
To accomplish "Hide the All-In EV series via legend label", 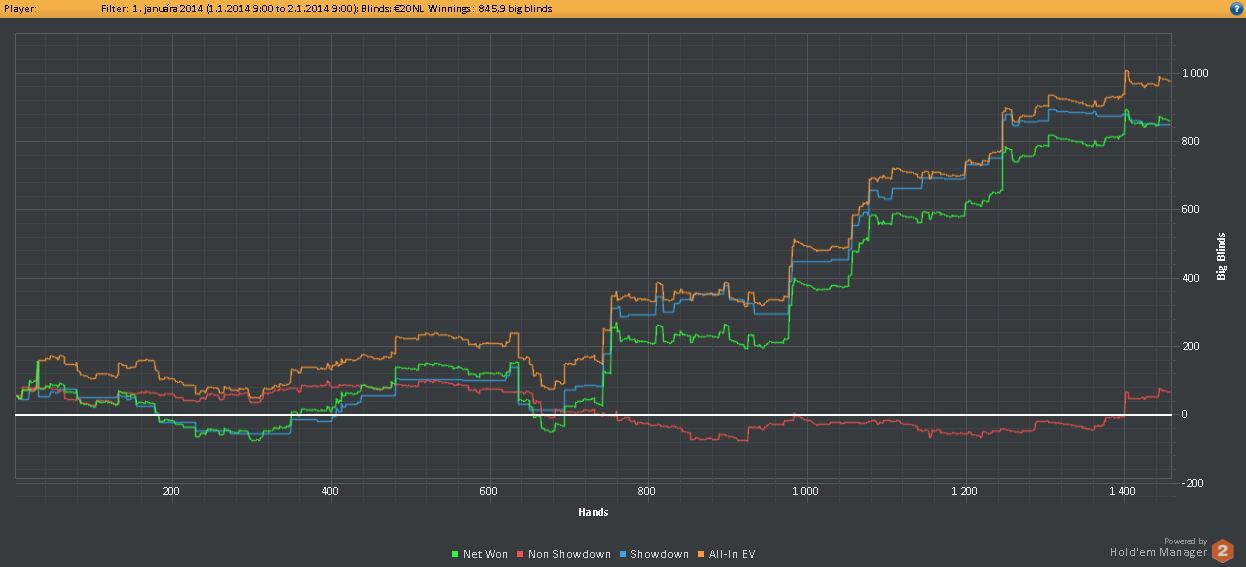I will pos(732,554).
